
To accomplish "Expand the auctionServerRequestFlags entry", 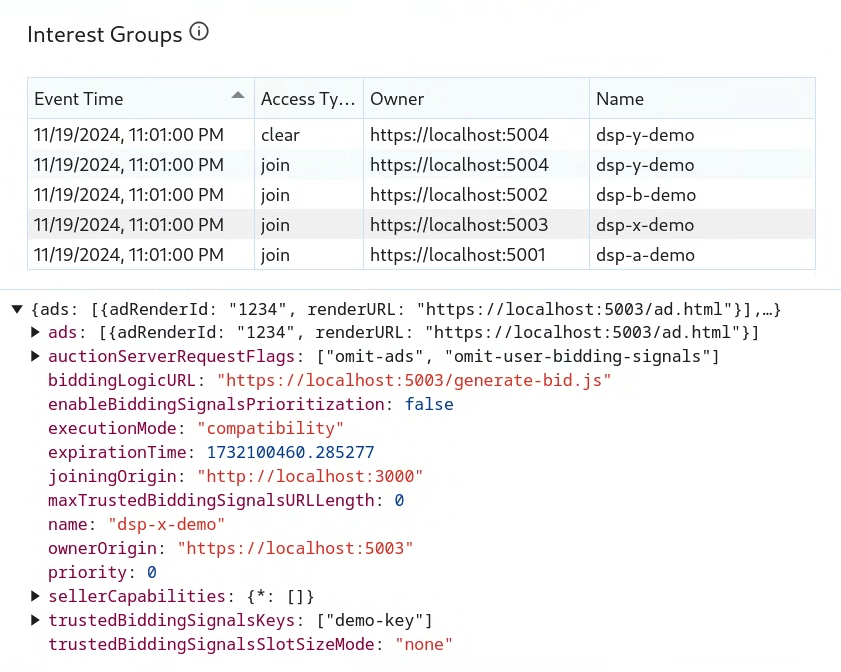I will 36,356.
